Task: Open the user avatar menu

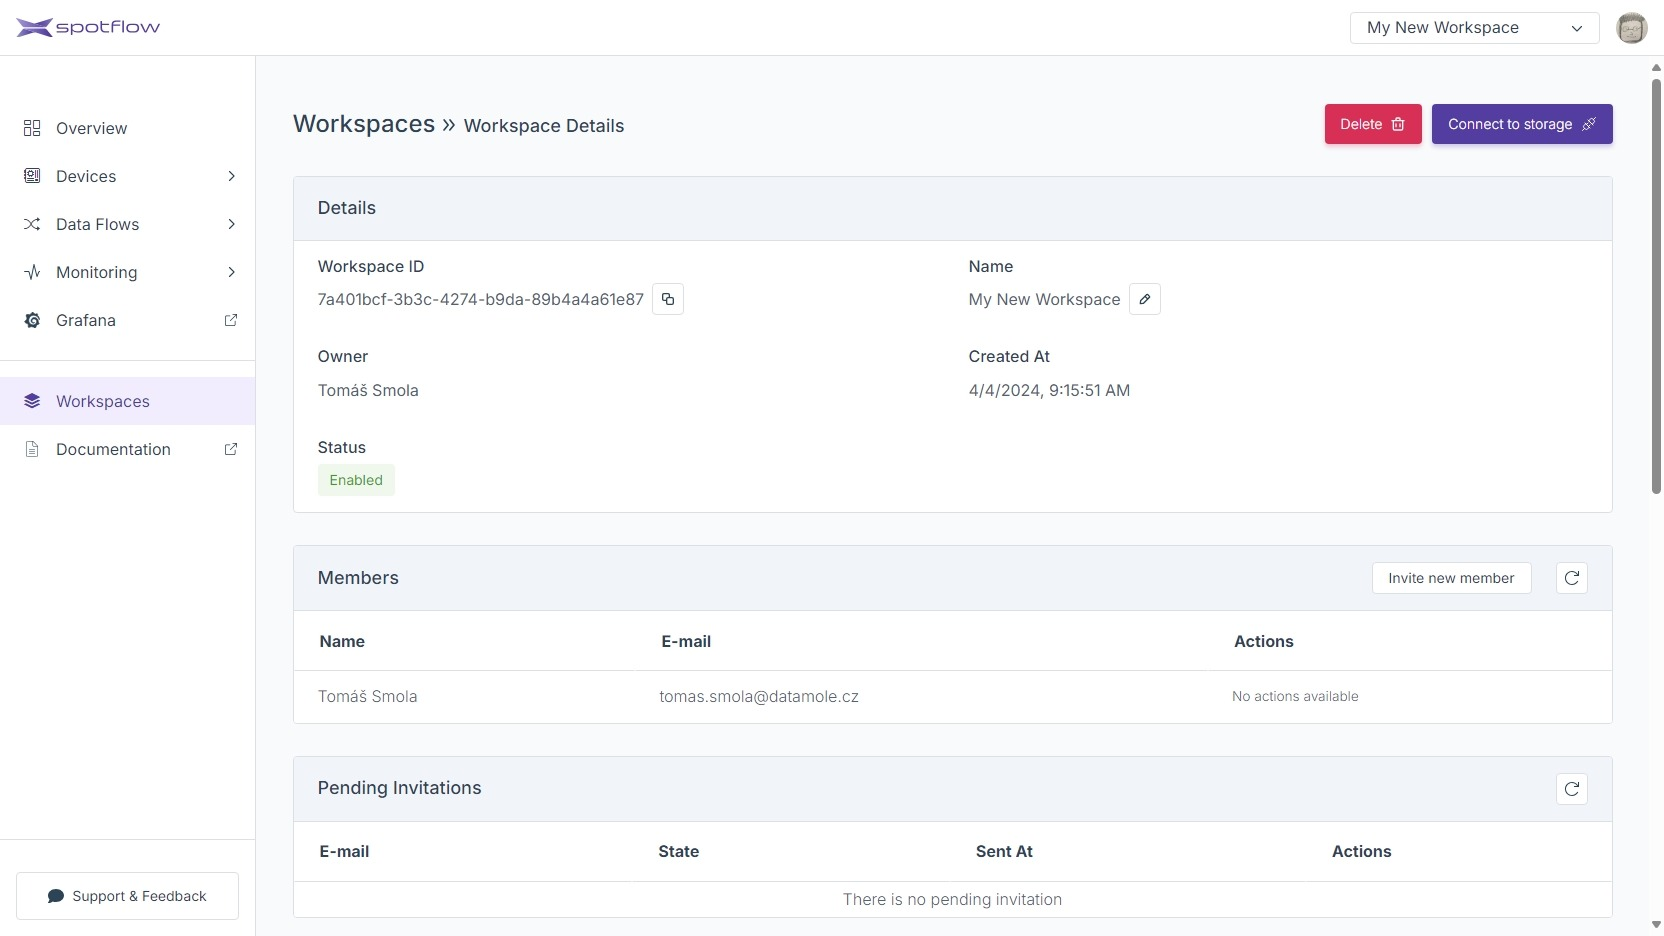Action: coord(1632,28)
